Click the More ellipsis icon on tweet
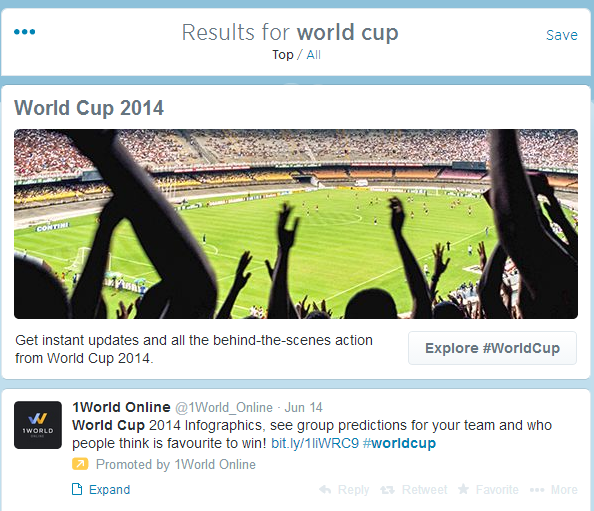Viewport: 594px width, 511px height. click(537, 490)
